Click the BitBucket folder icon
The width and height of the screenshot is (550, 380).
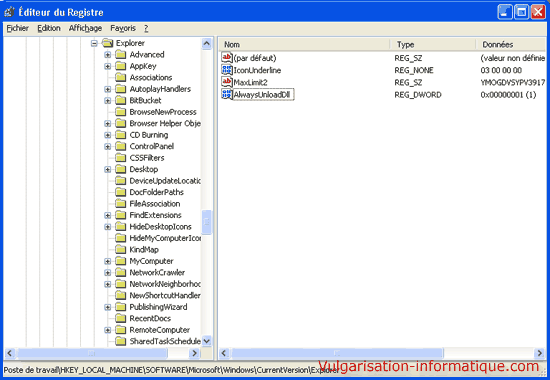coord(121,100)
